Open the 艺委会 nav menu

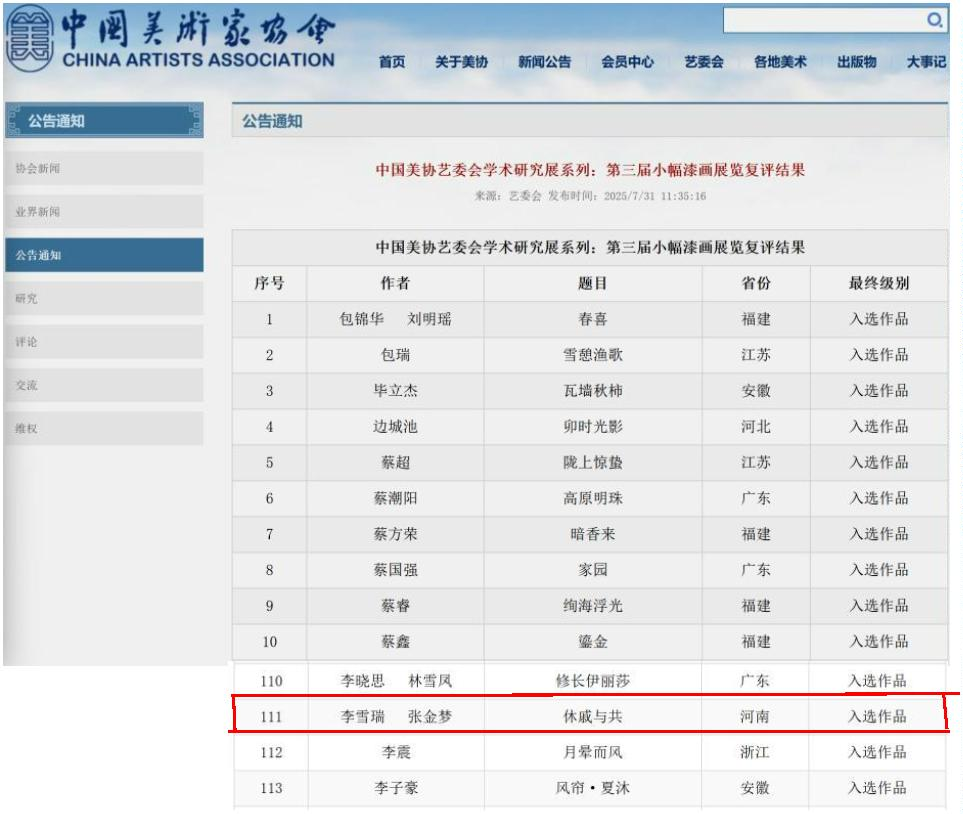coord(704,62)
